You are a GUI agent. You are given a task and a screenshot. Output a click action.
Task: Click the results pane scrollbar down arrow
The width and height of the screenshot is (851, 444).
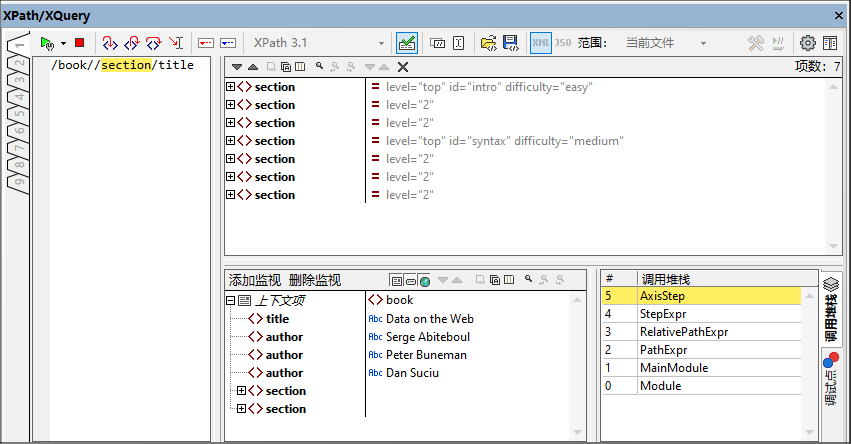(834, 246)
